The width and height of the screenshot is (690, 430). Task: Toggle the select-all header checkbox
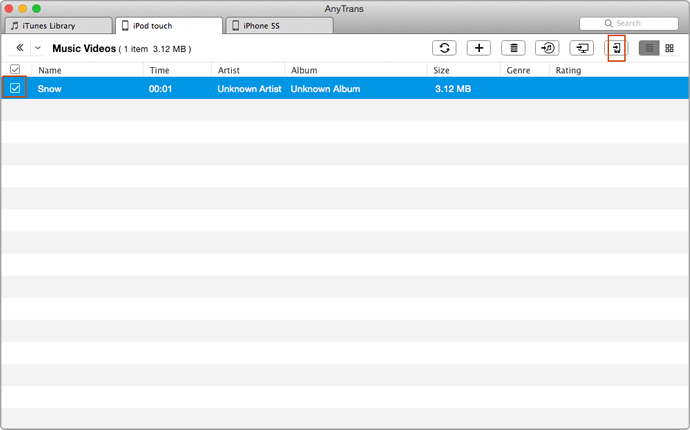click(15, 69)
